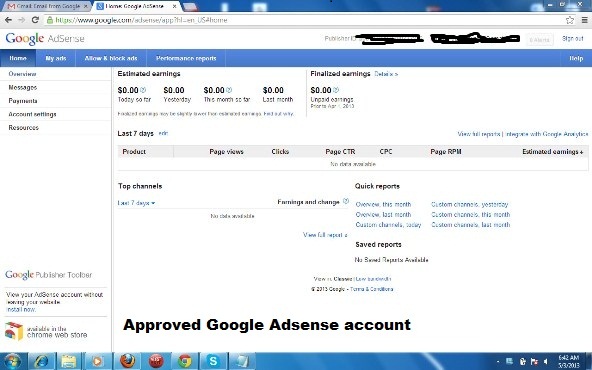The image size is (592, 370).
Task: Open the Allow & block ads tab
Action: pos(111,58)
